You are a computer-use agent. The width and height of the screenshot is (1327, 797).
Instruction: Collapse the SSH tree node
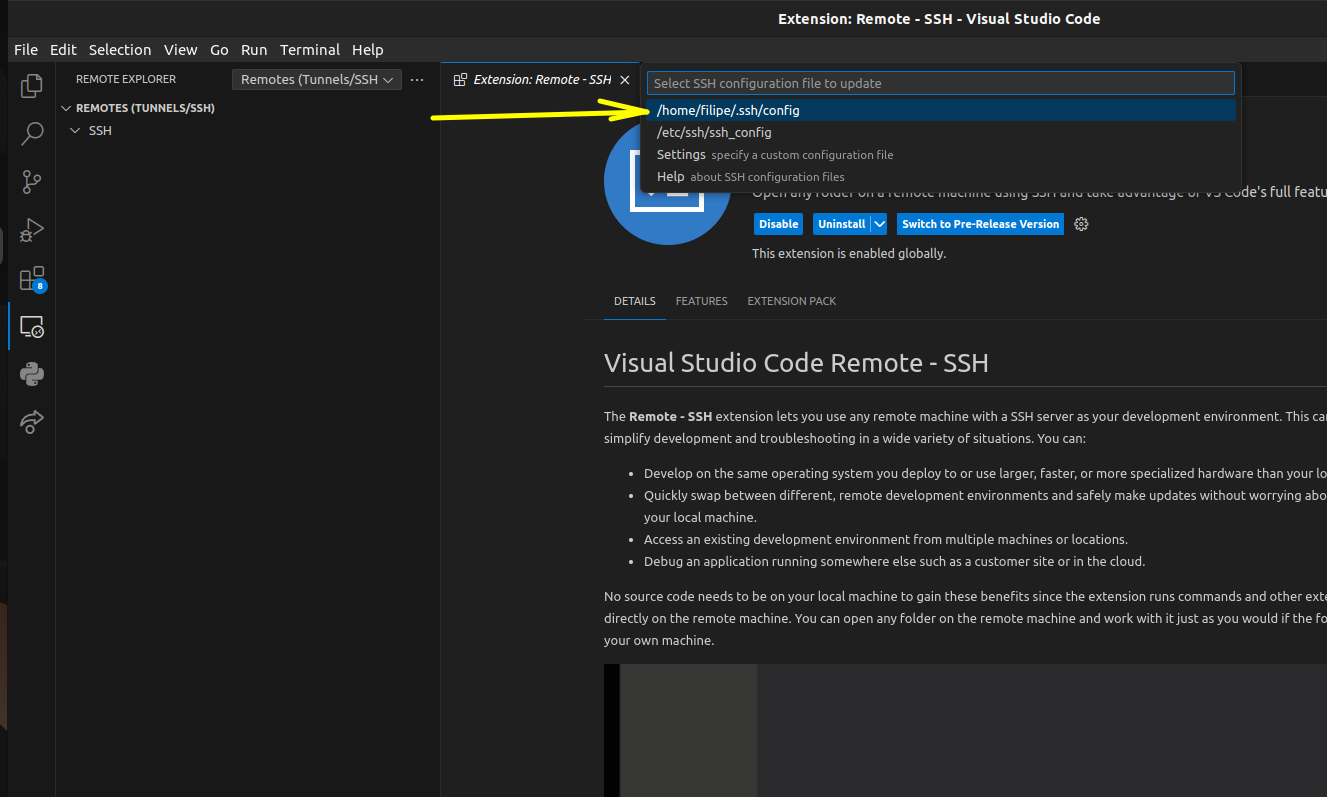pos(75,131)
